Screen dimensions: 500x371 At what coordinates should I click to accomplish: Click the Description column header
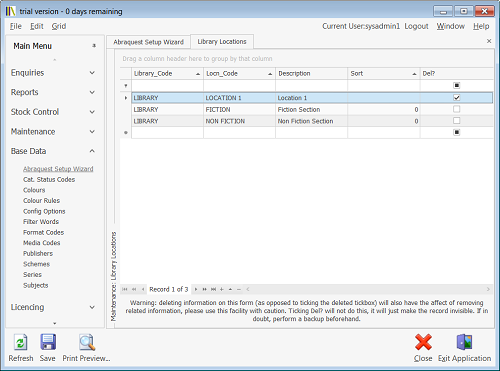click(x=311, y=74)
